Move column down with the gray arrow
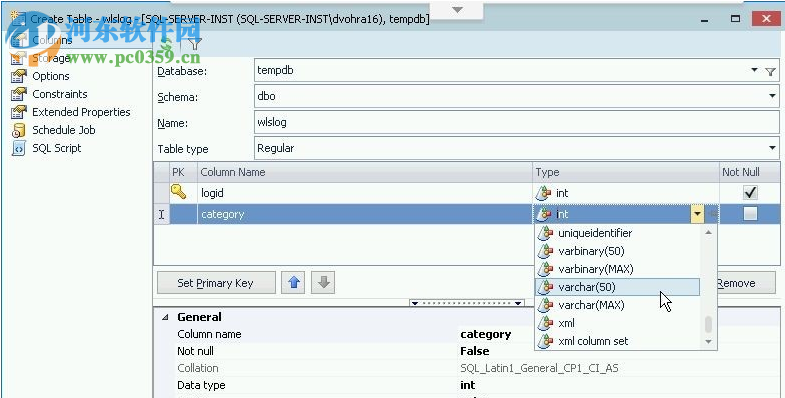 point(323,282)
